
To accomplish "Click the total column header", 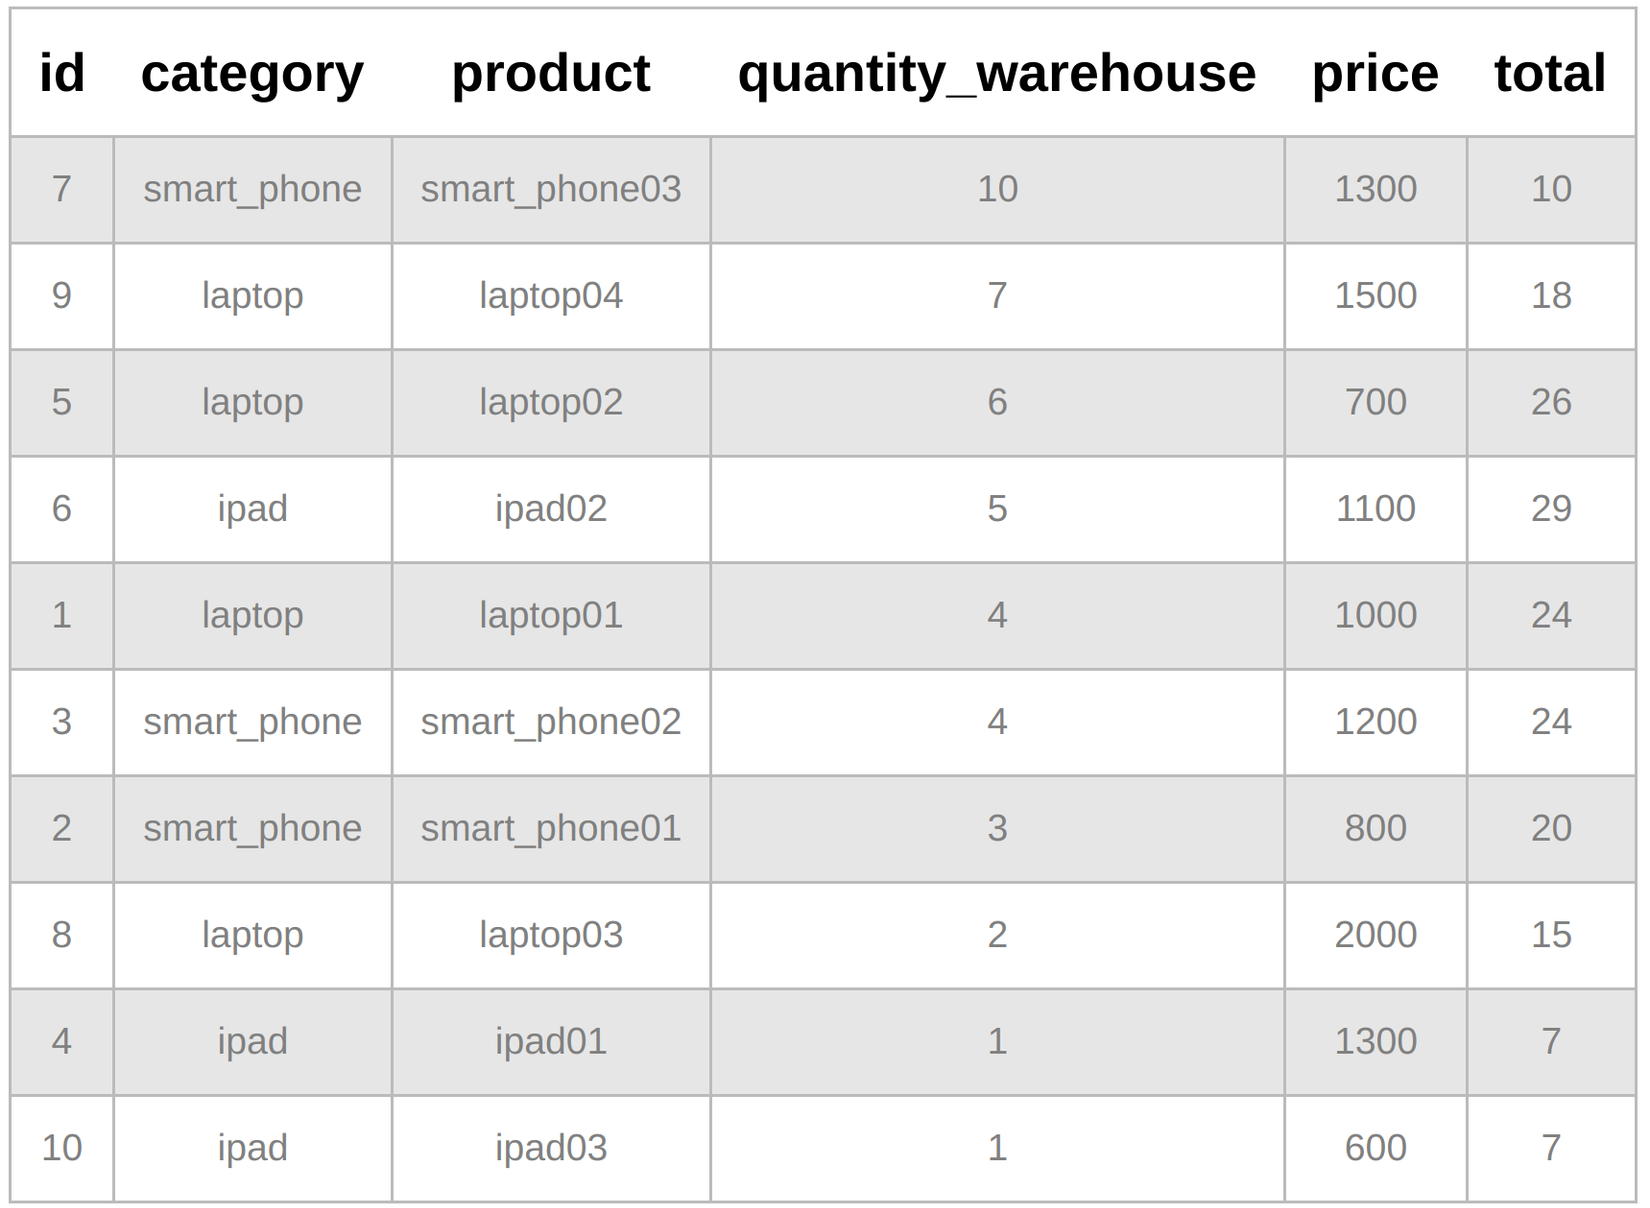I will pyautogui.click(x=1550, y=73).
